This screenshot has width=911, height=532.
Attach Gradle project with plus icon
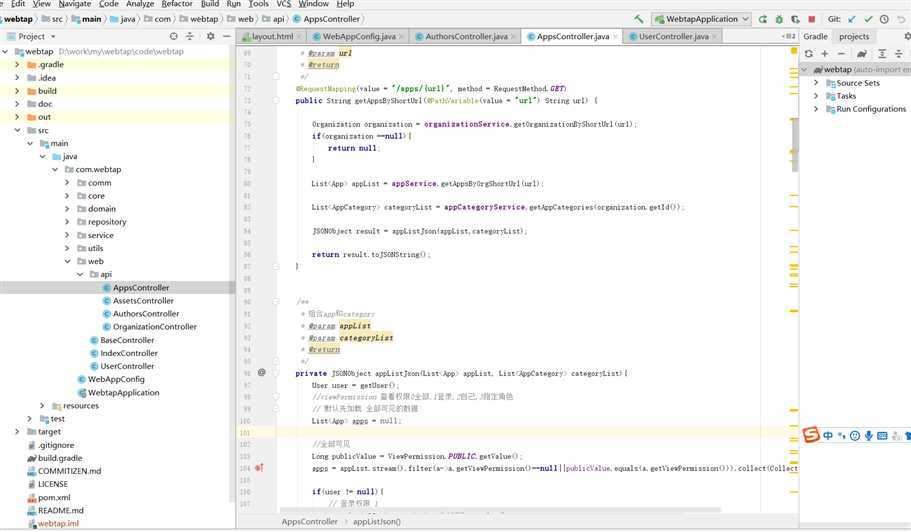pyautogui.click(x=824, y=53)
